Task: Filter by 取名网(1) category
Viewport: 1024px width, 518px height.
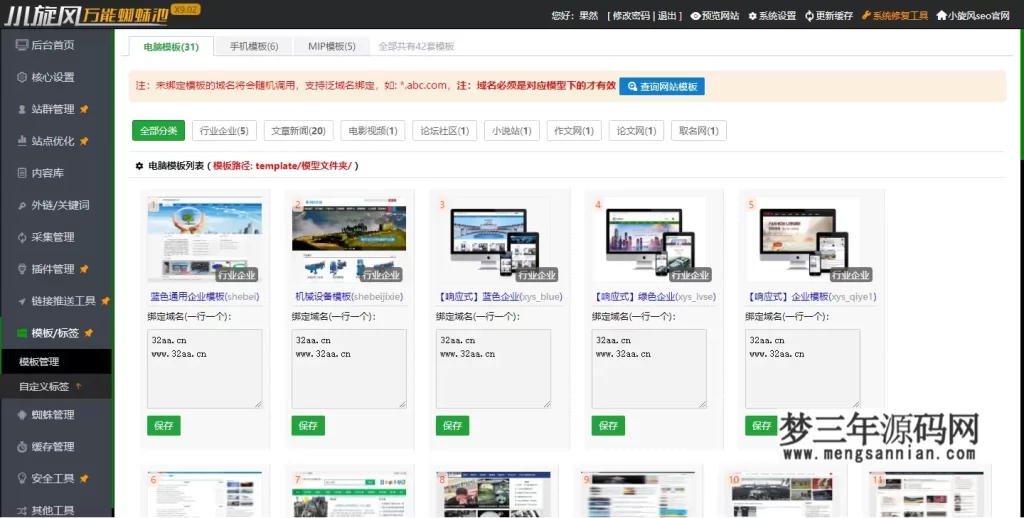Action: (699, 131)
